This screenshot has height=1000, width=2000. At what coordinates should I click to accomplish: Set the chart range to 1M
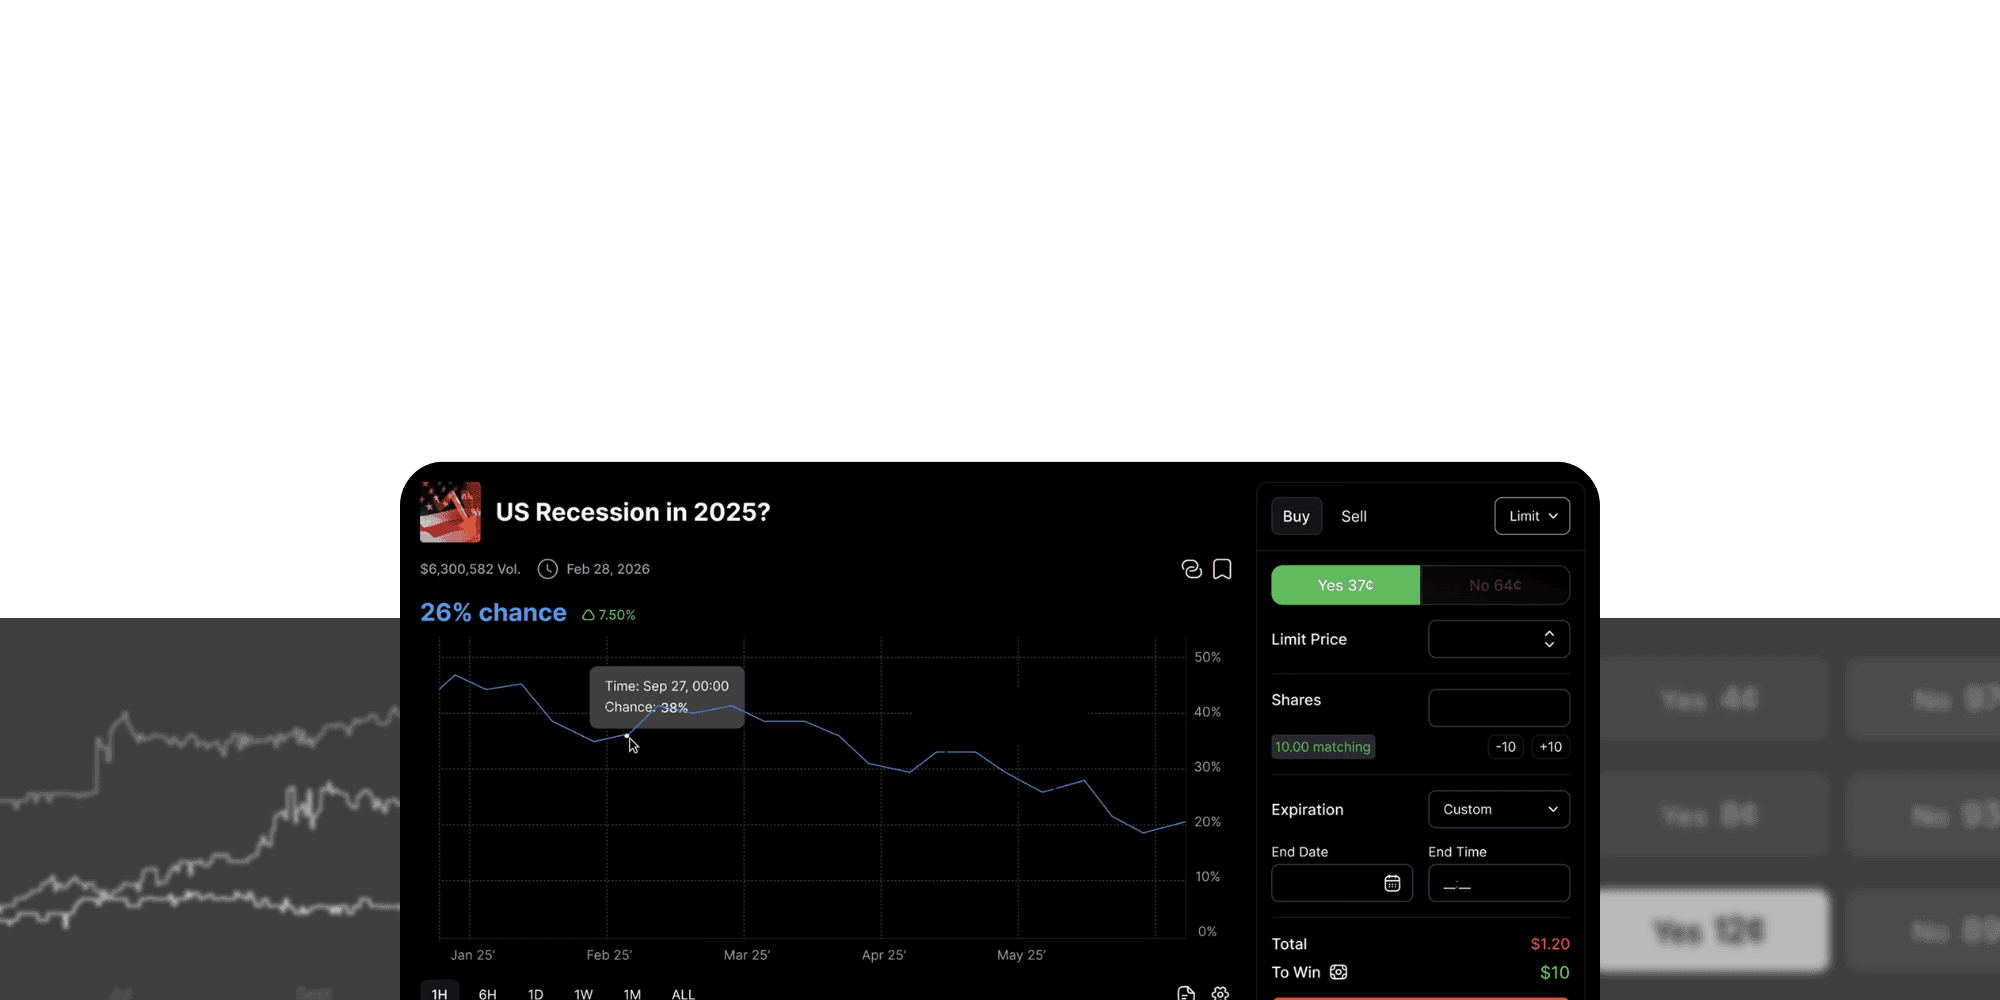tap(632, 993)
